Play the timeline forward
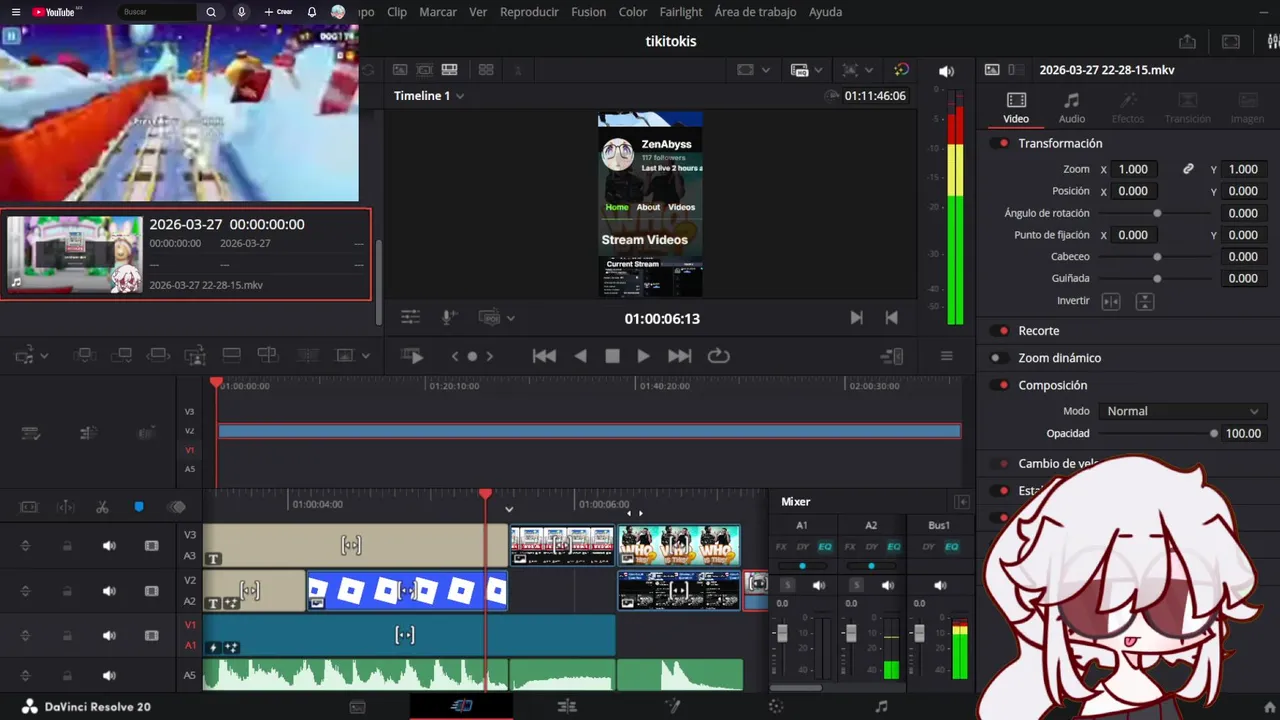This screenshot has height=720, width=1280. coord(644,356)
